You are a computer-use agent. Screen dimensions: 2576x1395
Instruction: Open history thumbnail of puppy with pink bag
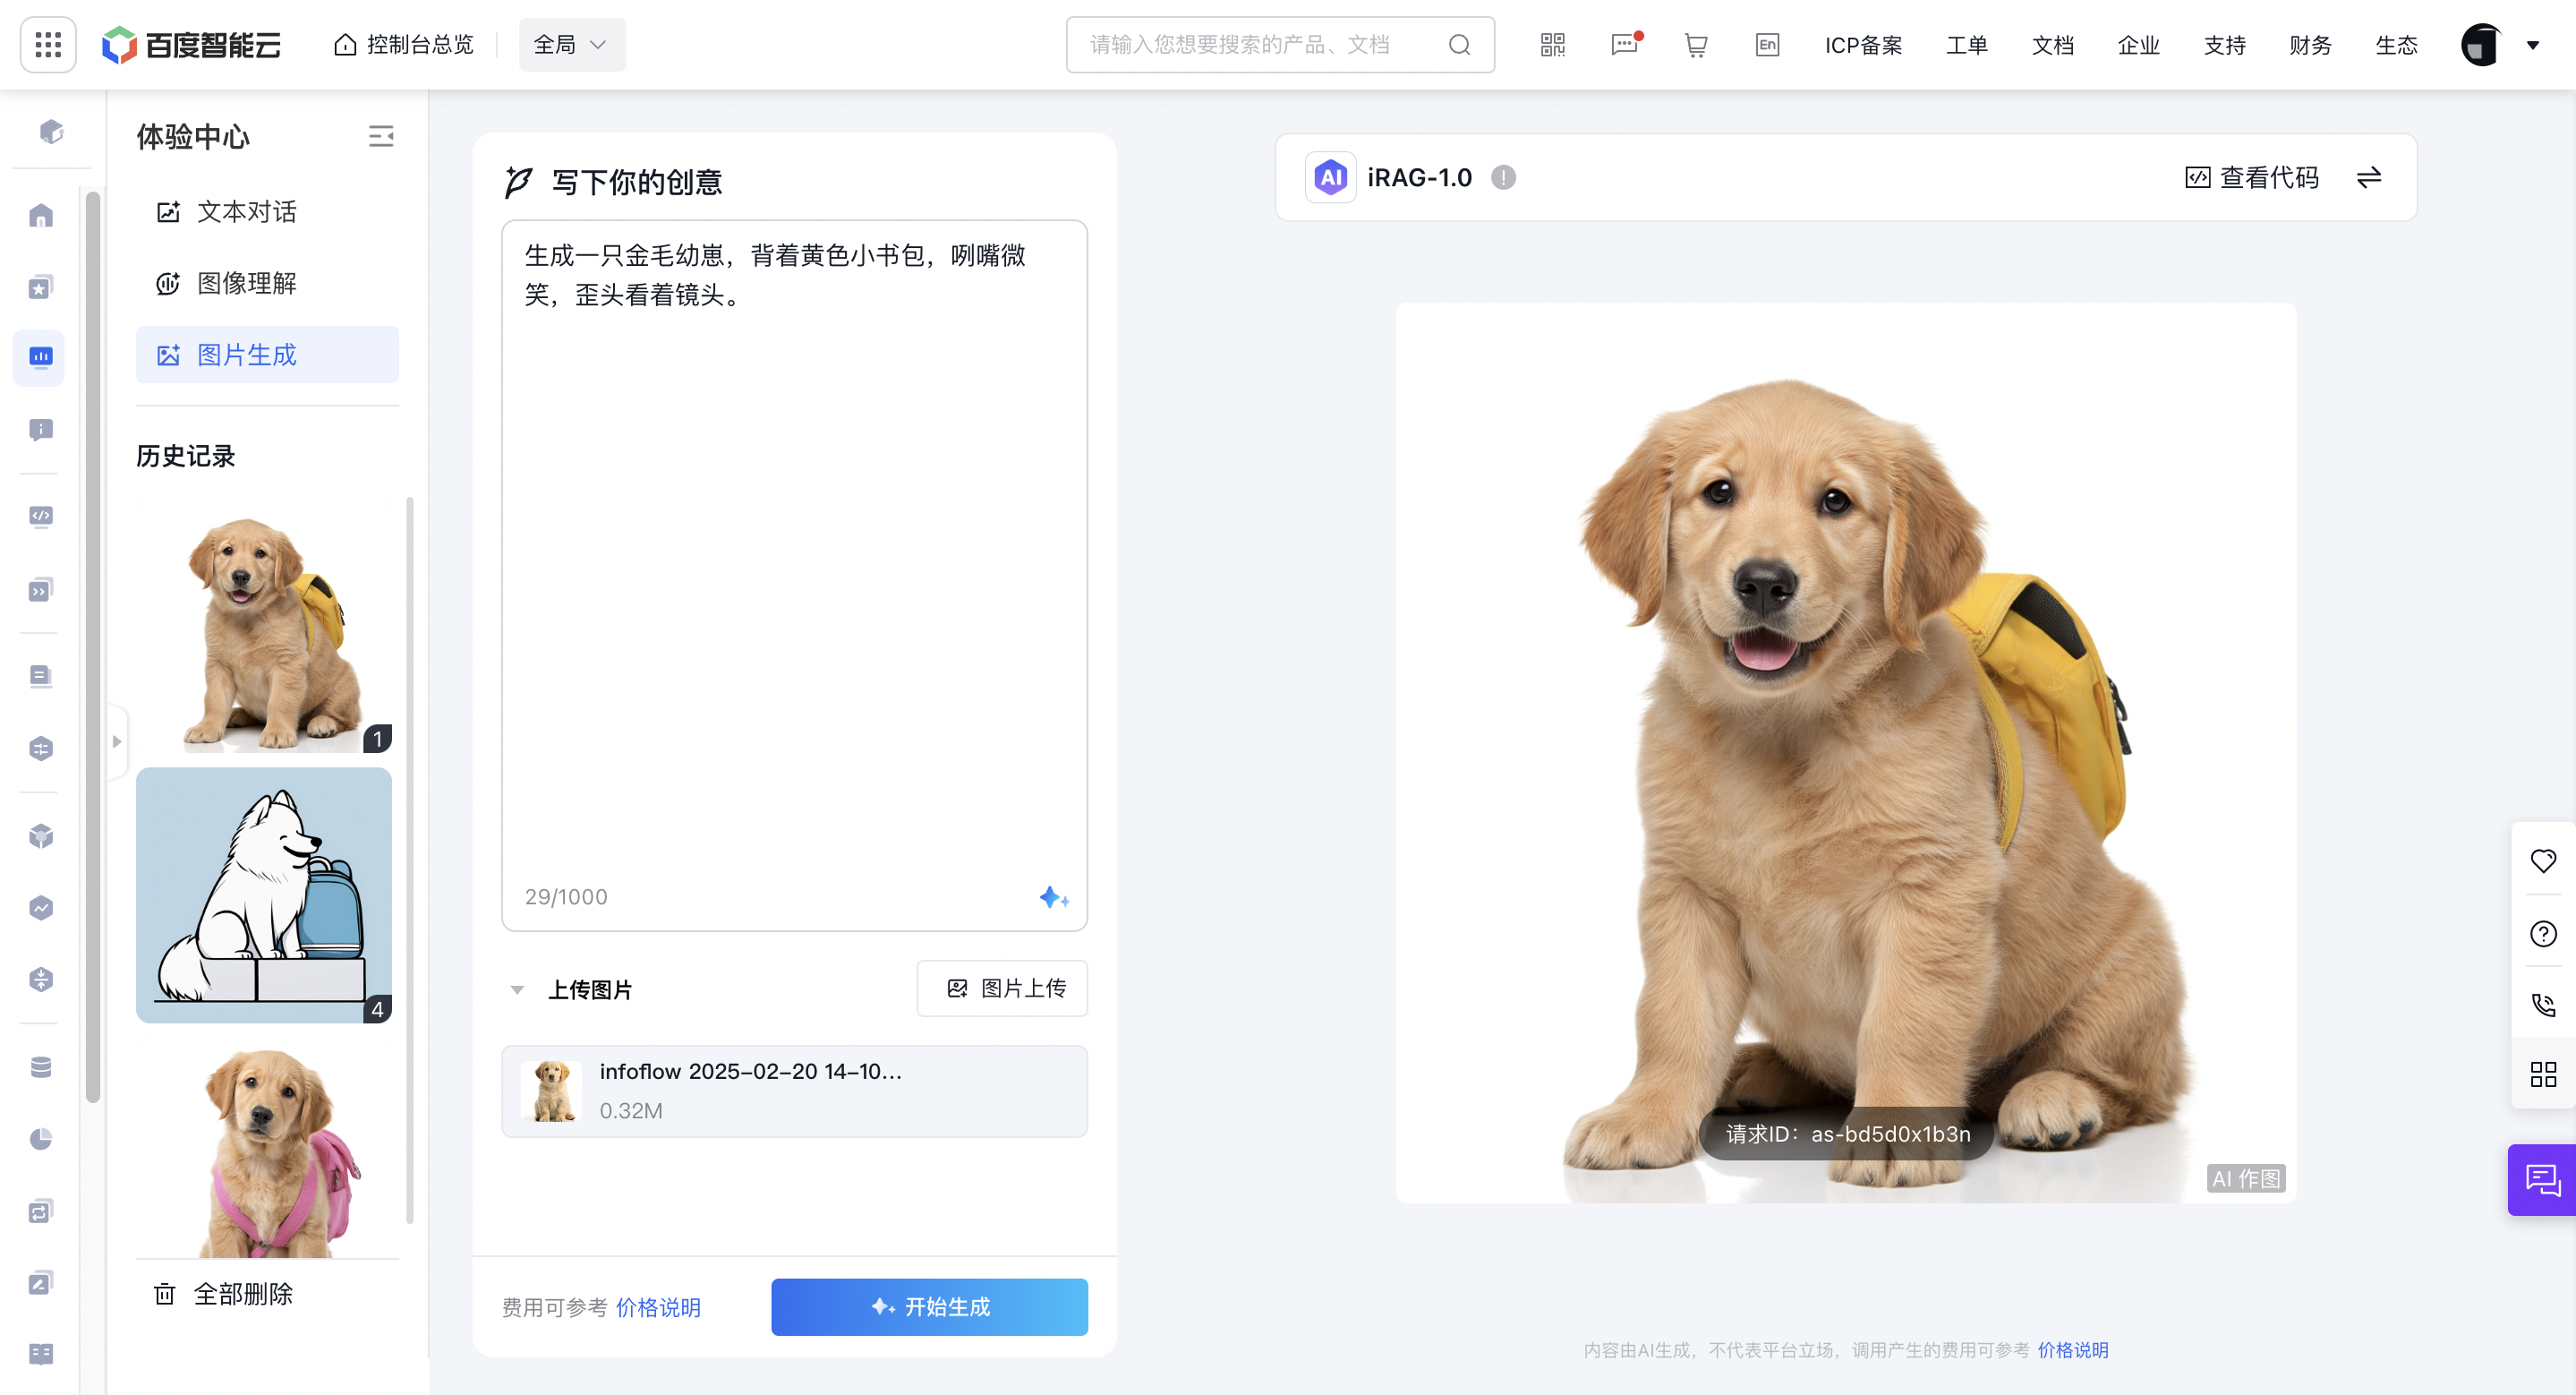[264, 1148]
